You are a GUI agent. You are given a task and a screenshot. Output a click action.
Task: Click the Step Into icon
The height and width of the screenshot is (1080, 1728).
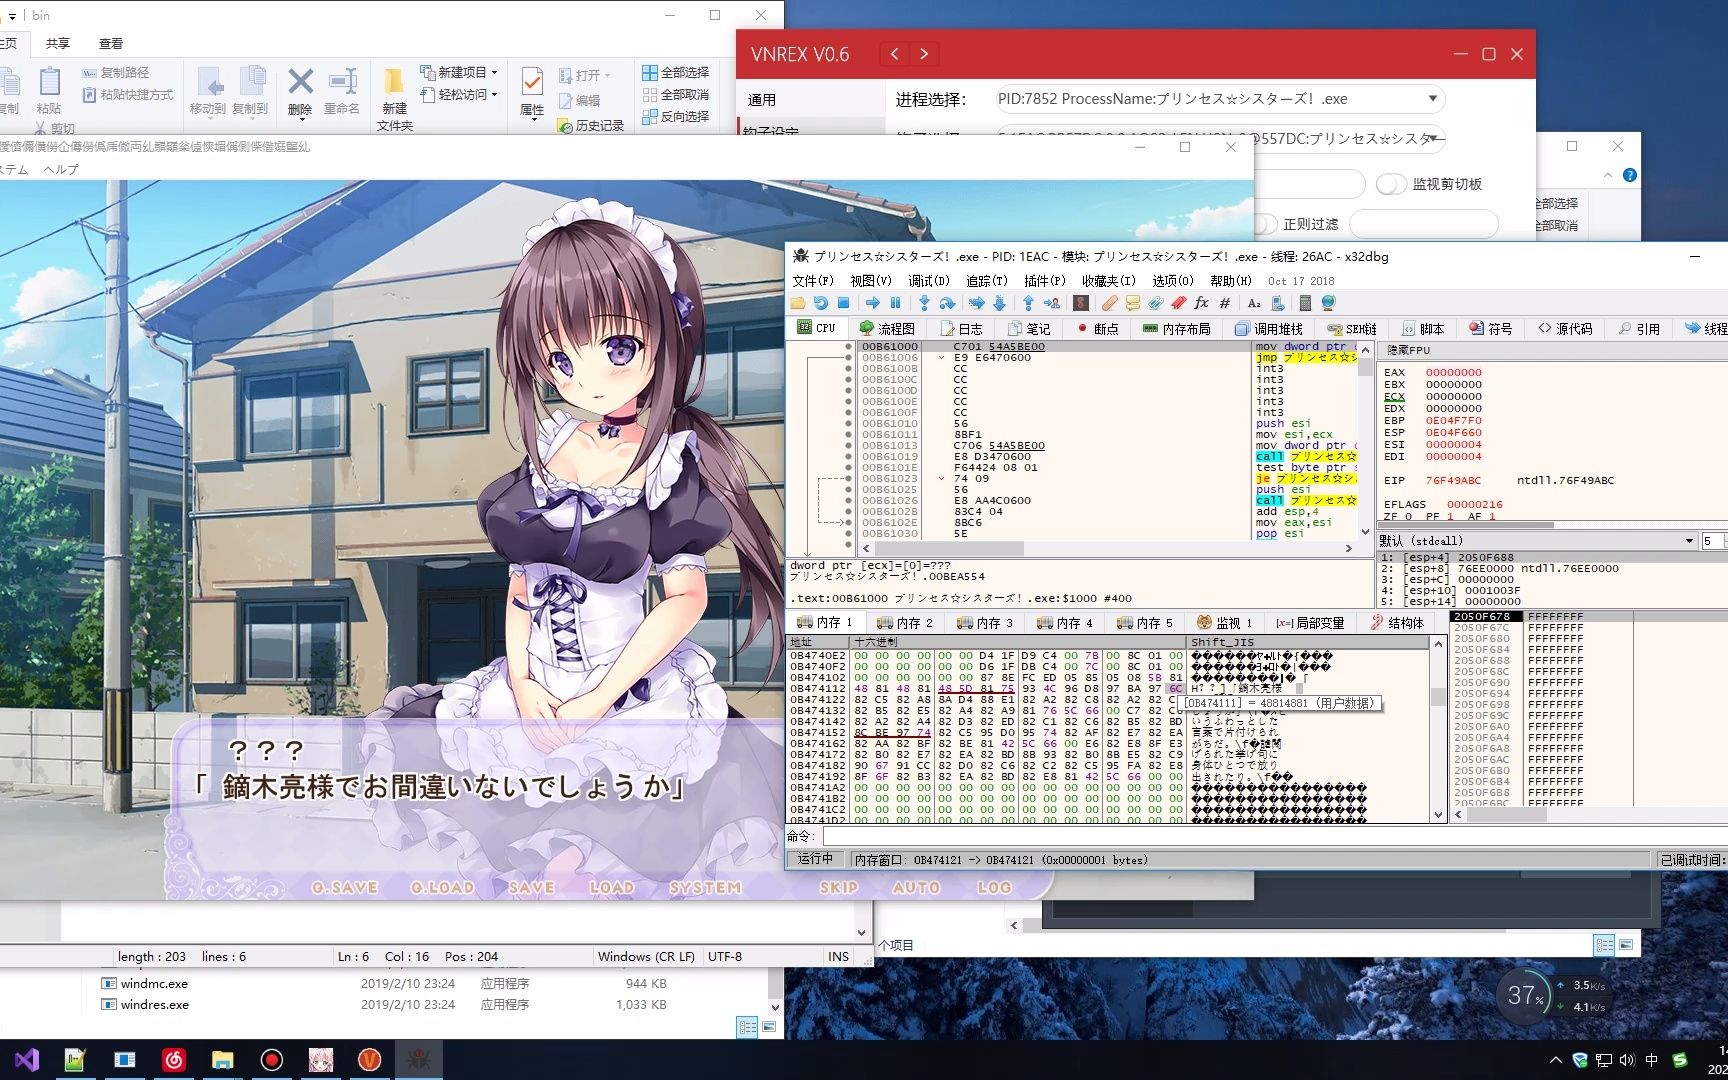tap(924, 303)
